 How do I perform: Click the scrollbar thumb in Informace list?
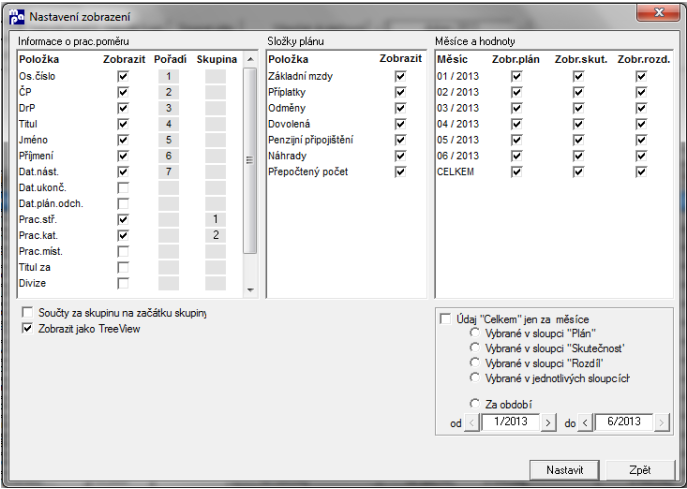tap(250, 160)
